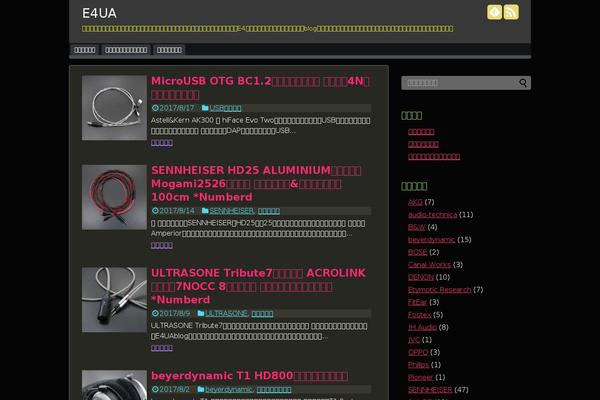Open the SENNHEISER HD25 ALUMINIUM post title

[256, 184]
